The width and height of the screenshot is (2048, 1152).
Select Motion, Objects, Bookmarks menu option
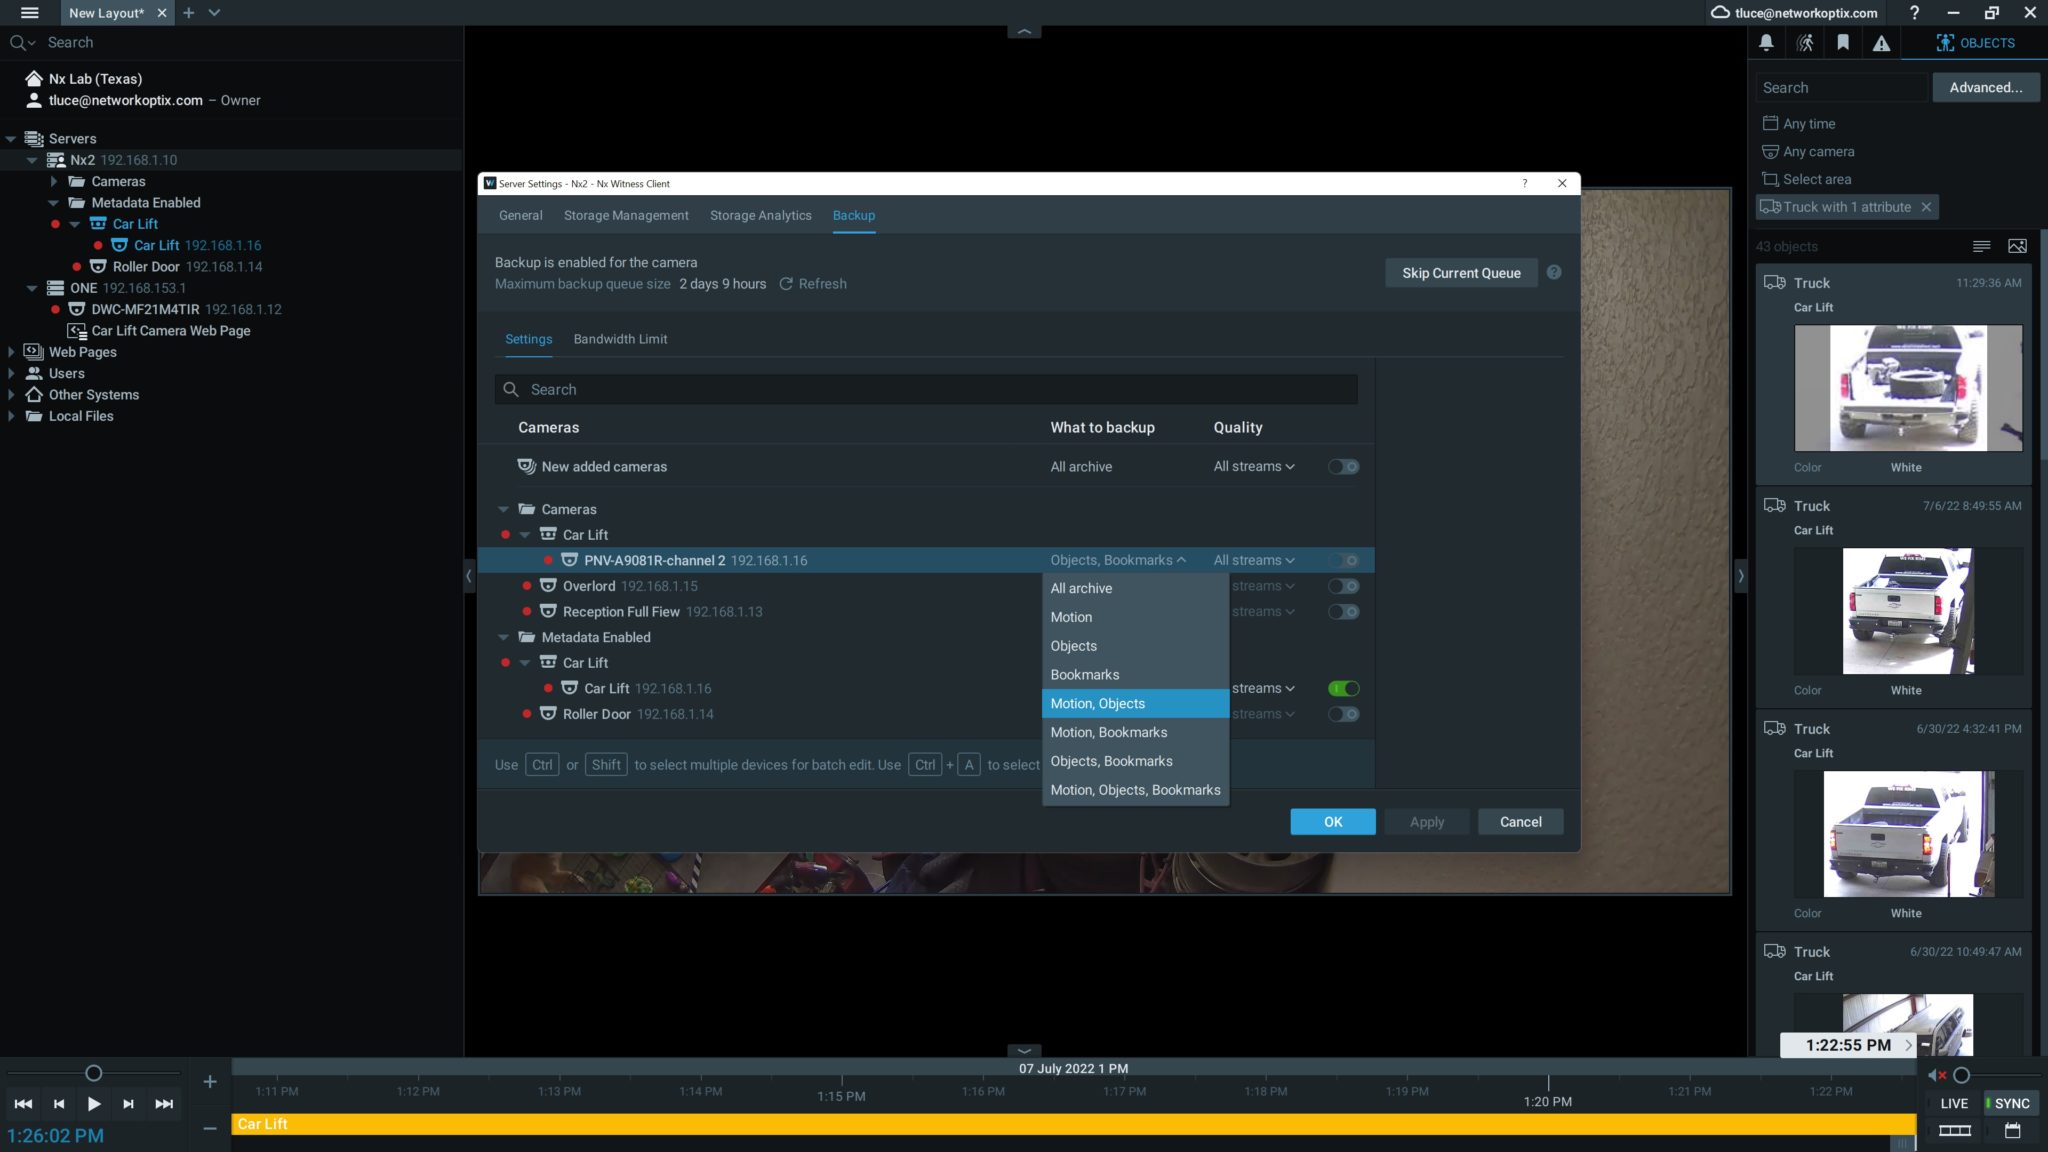[1135, 790]
